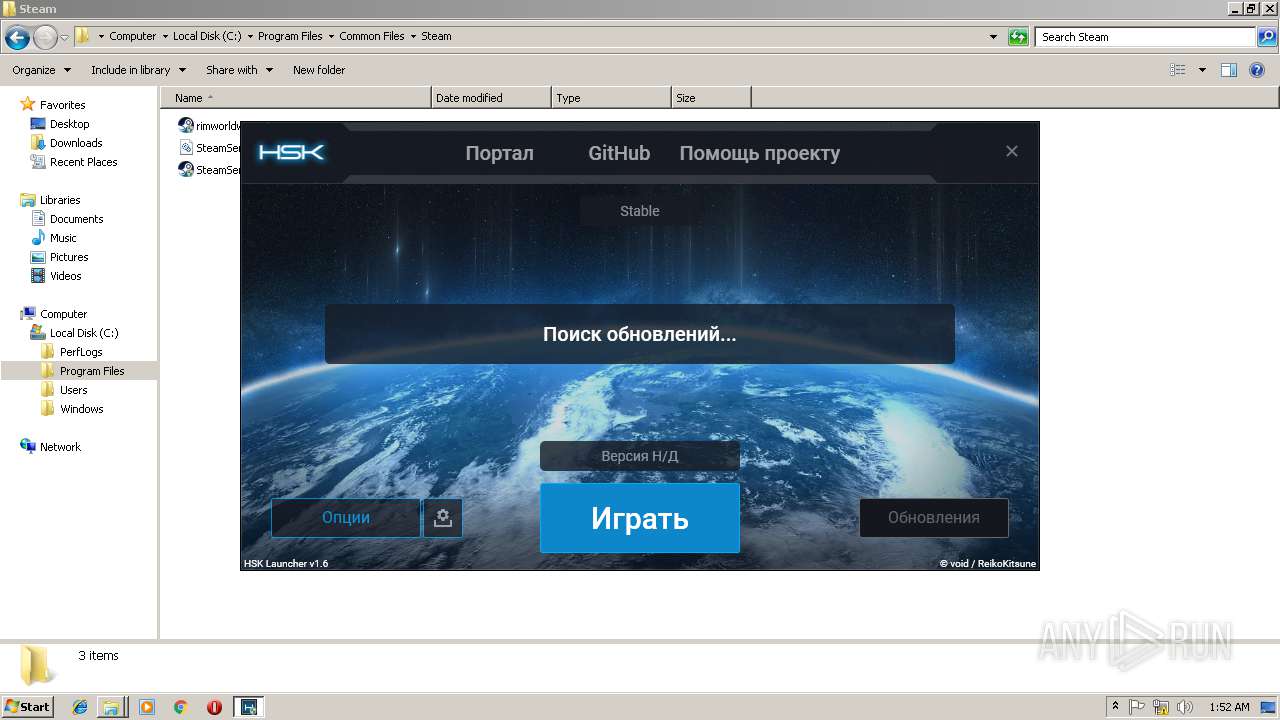The image size is (1280, 720).
Task: Click the network tray icon
Action: [1161, 707]
